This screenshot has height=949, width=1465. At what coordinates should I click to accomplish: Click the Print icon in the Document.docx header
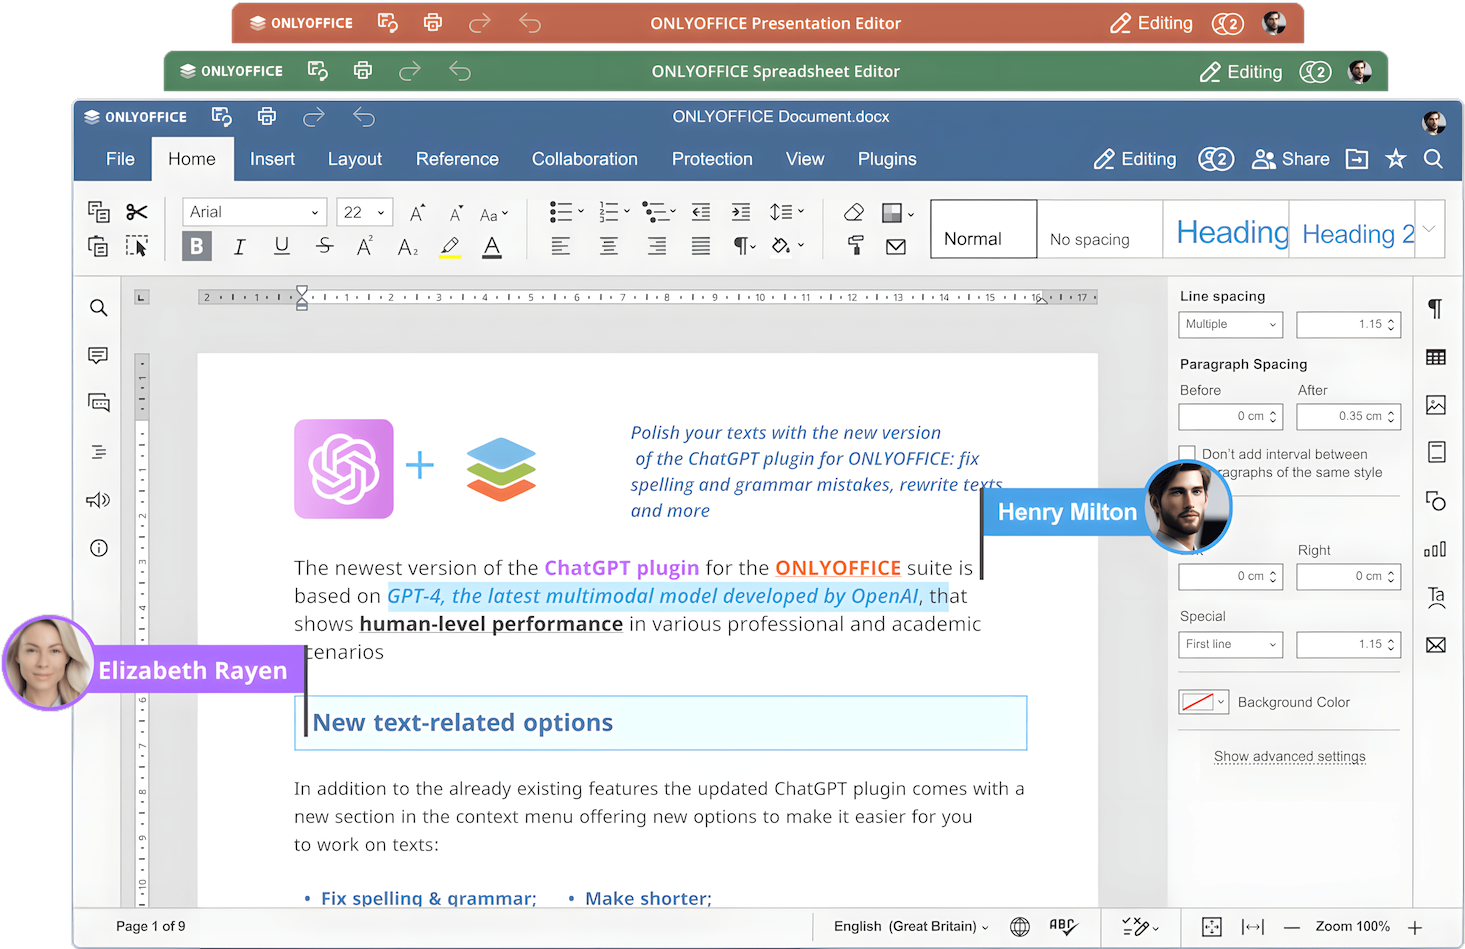[266, 117]
